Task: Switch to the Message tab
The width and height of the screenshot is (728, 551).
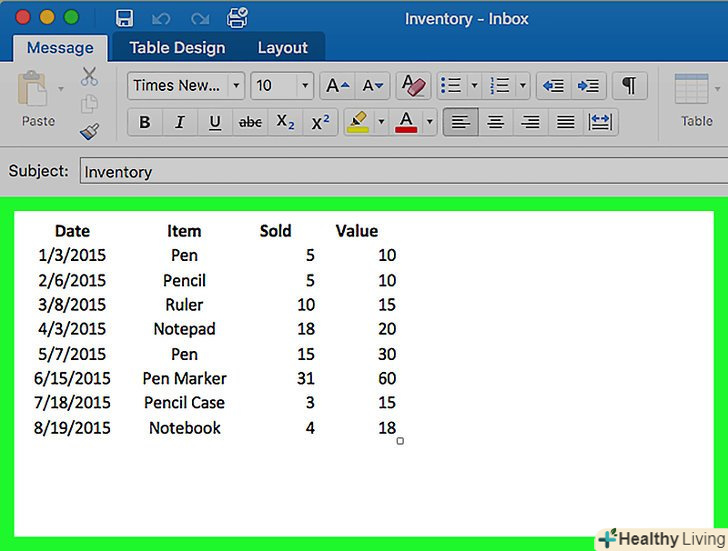Action: (x=60, y=48)
